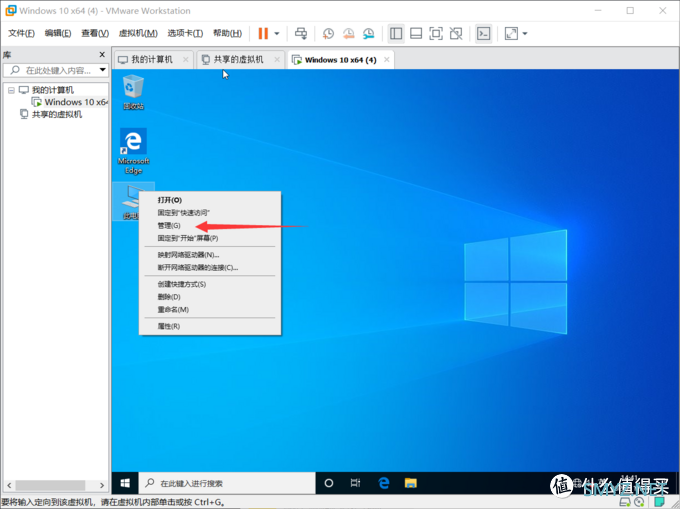This screenshot has height=509, width=680.
Task: Toggle the thumbnail bar view button
Action: coord(416,33)
